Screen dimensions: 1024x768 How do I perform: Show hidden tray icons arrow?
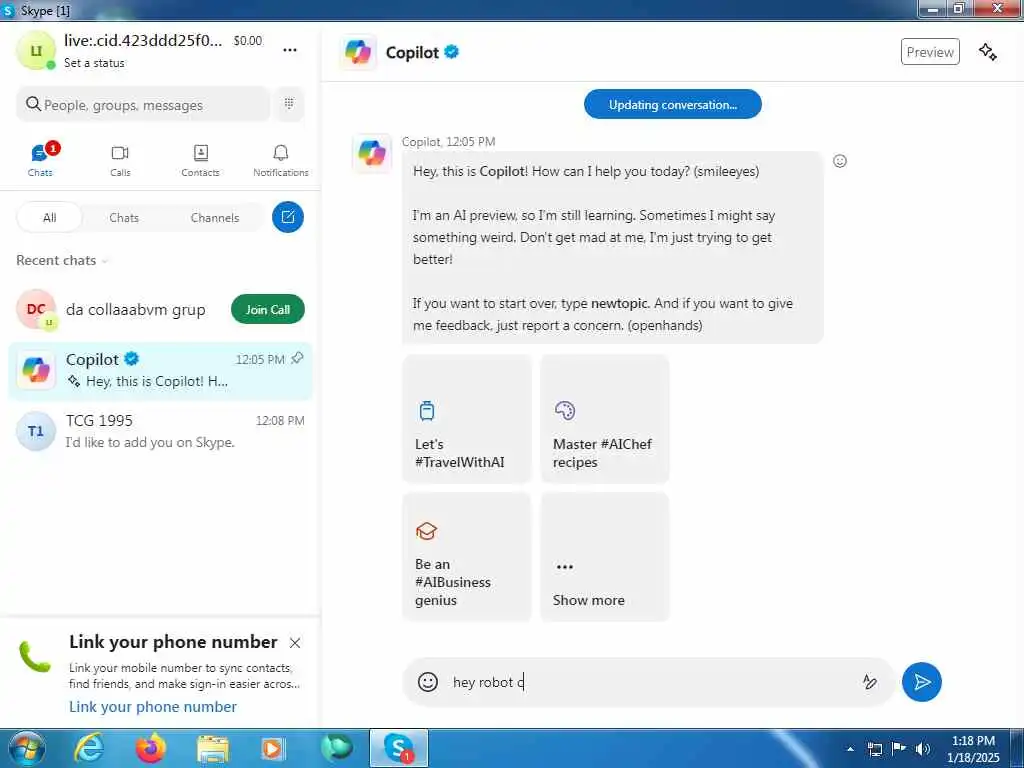point(850,749)
